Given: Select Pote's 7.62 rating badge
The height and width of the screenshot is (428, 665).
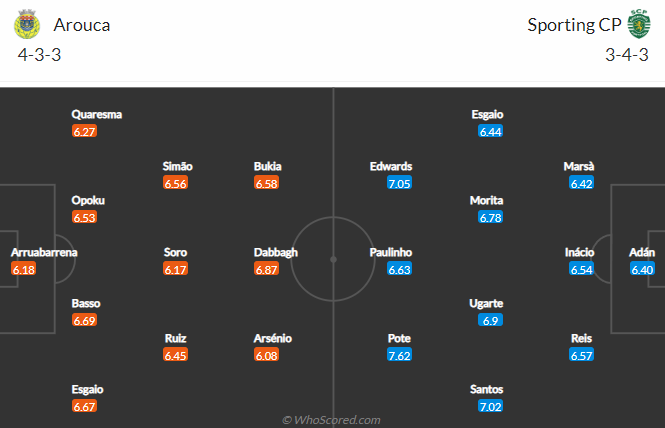Looking at the screenshot, I should (x=400, y=355).
